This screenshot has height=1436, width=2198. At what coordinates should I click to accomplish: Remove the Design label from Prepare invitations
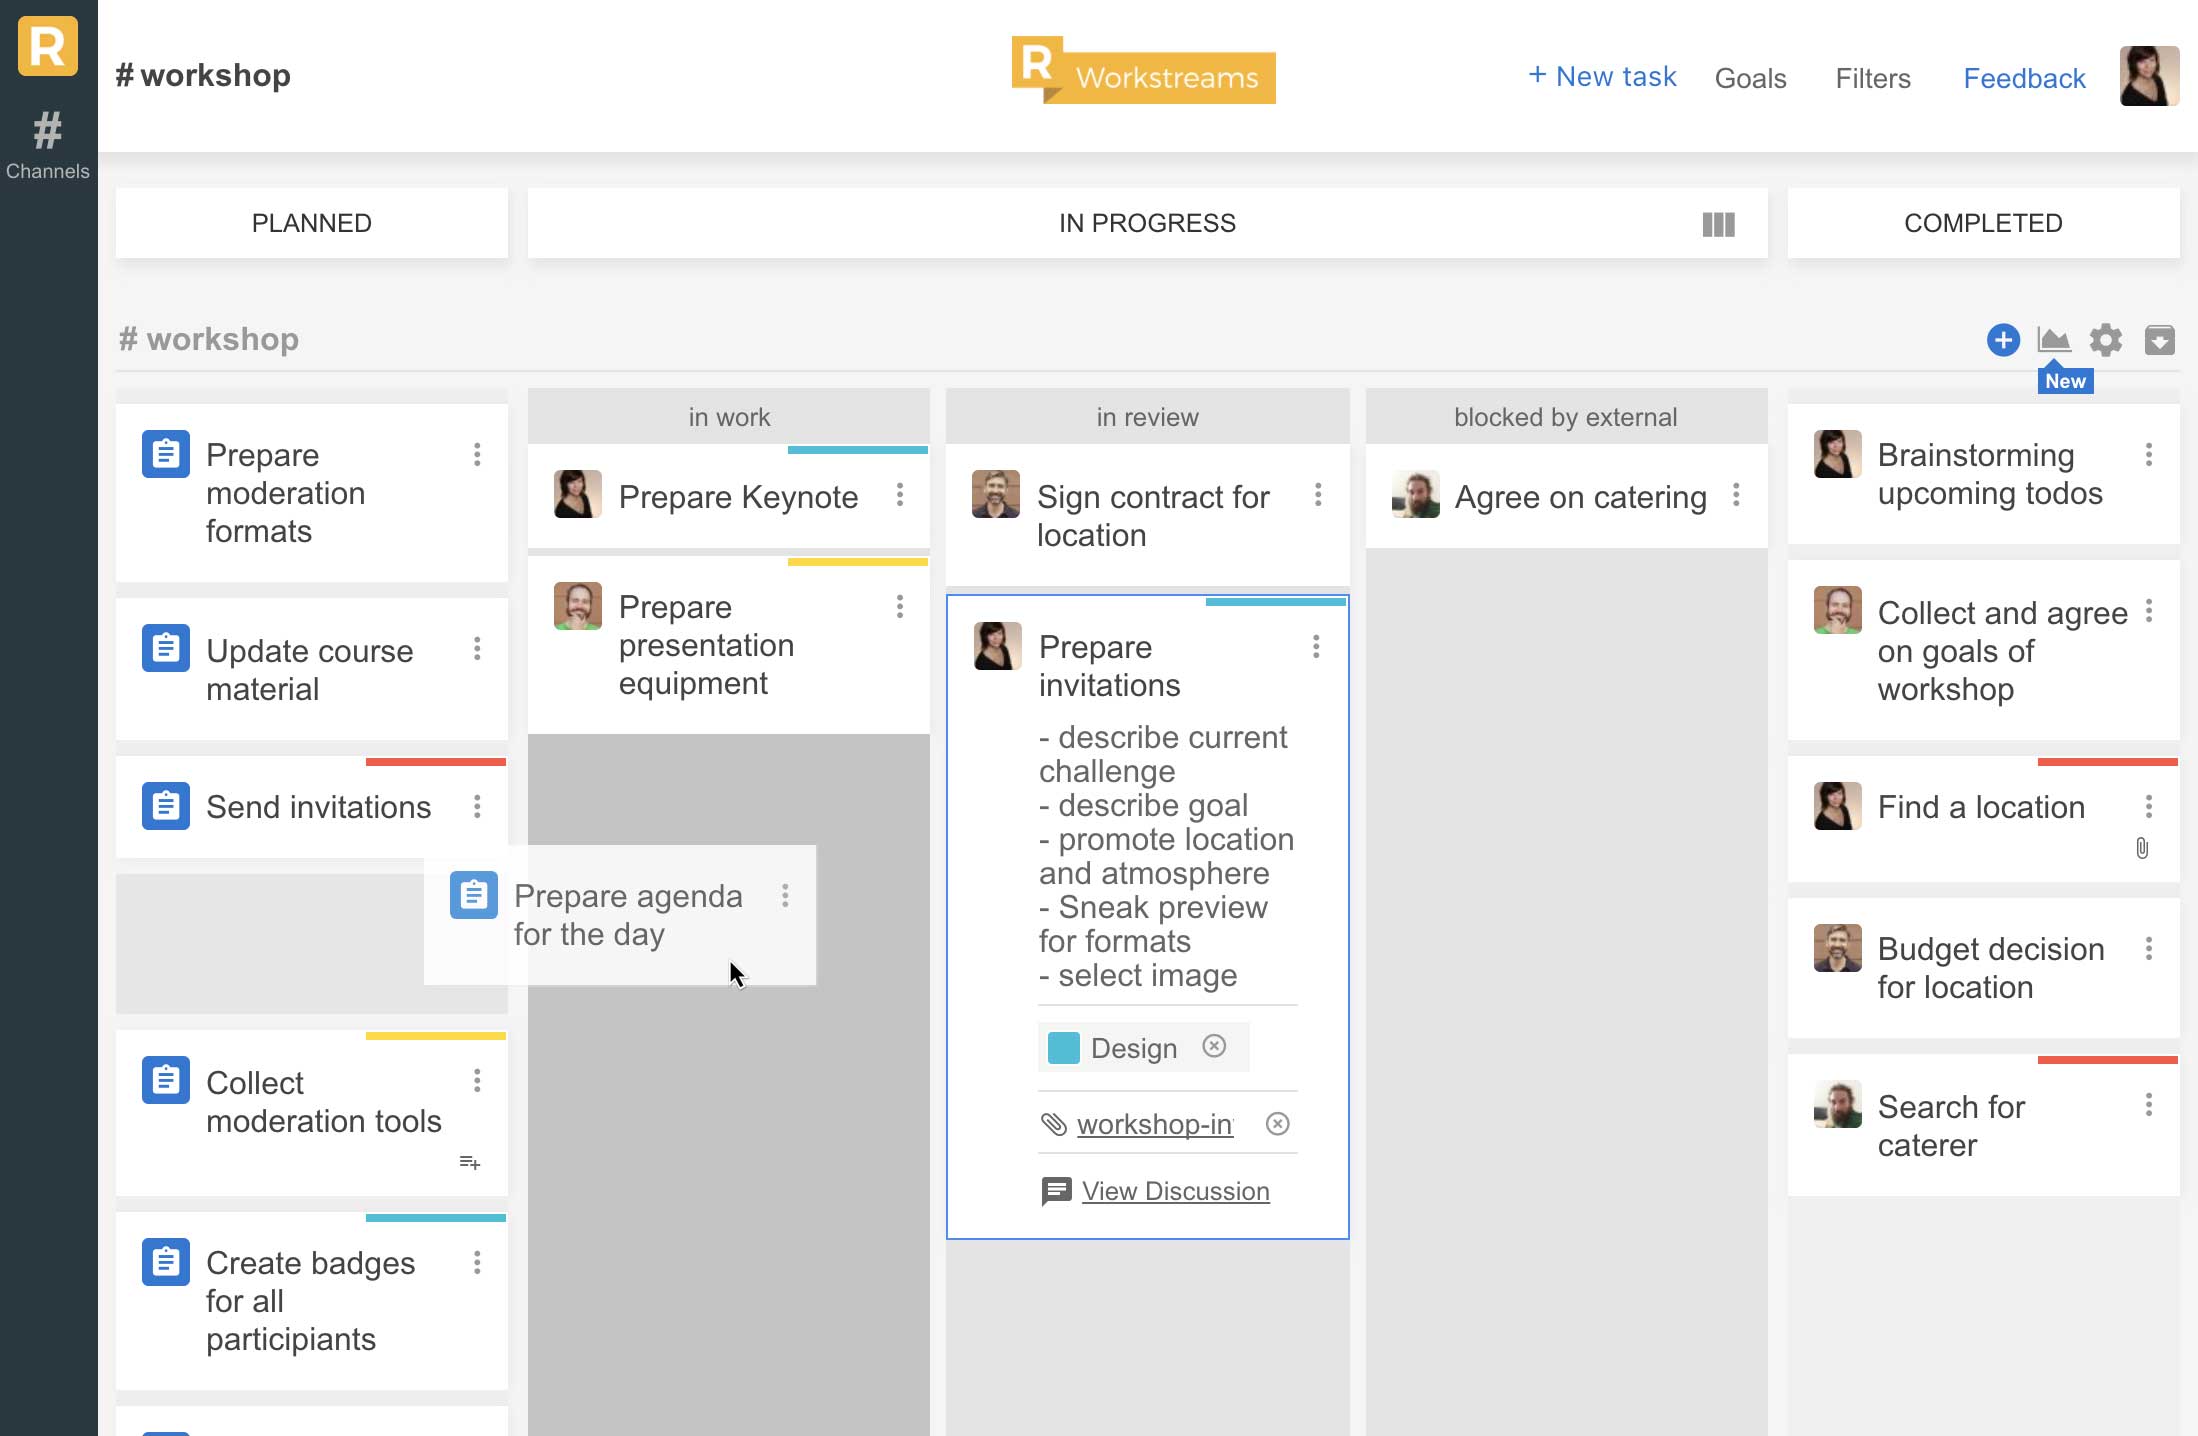[1215, 1047]
